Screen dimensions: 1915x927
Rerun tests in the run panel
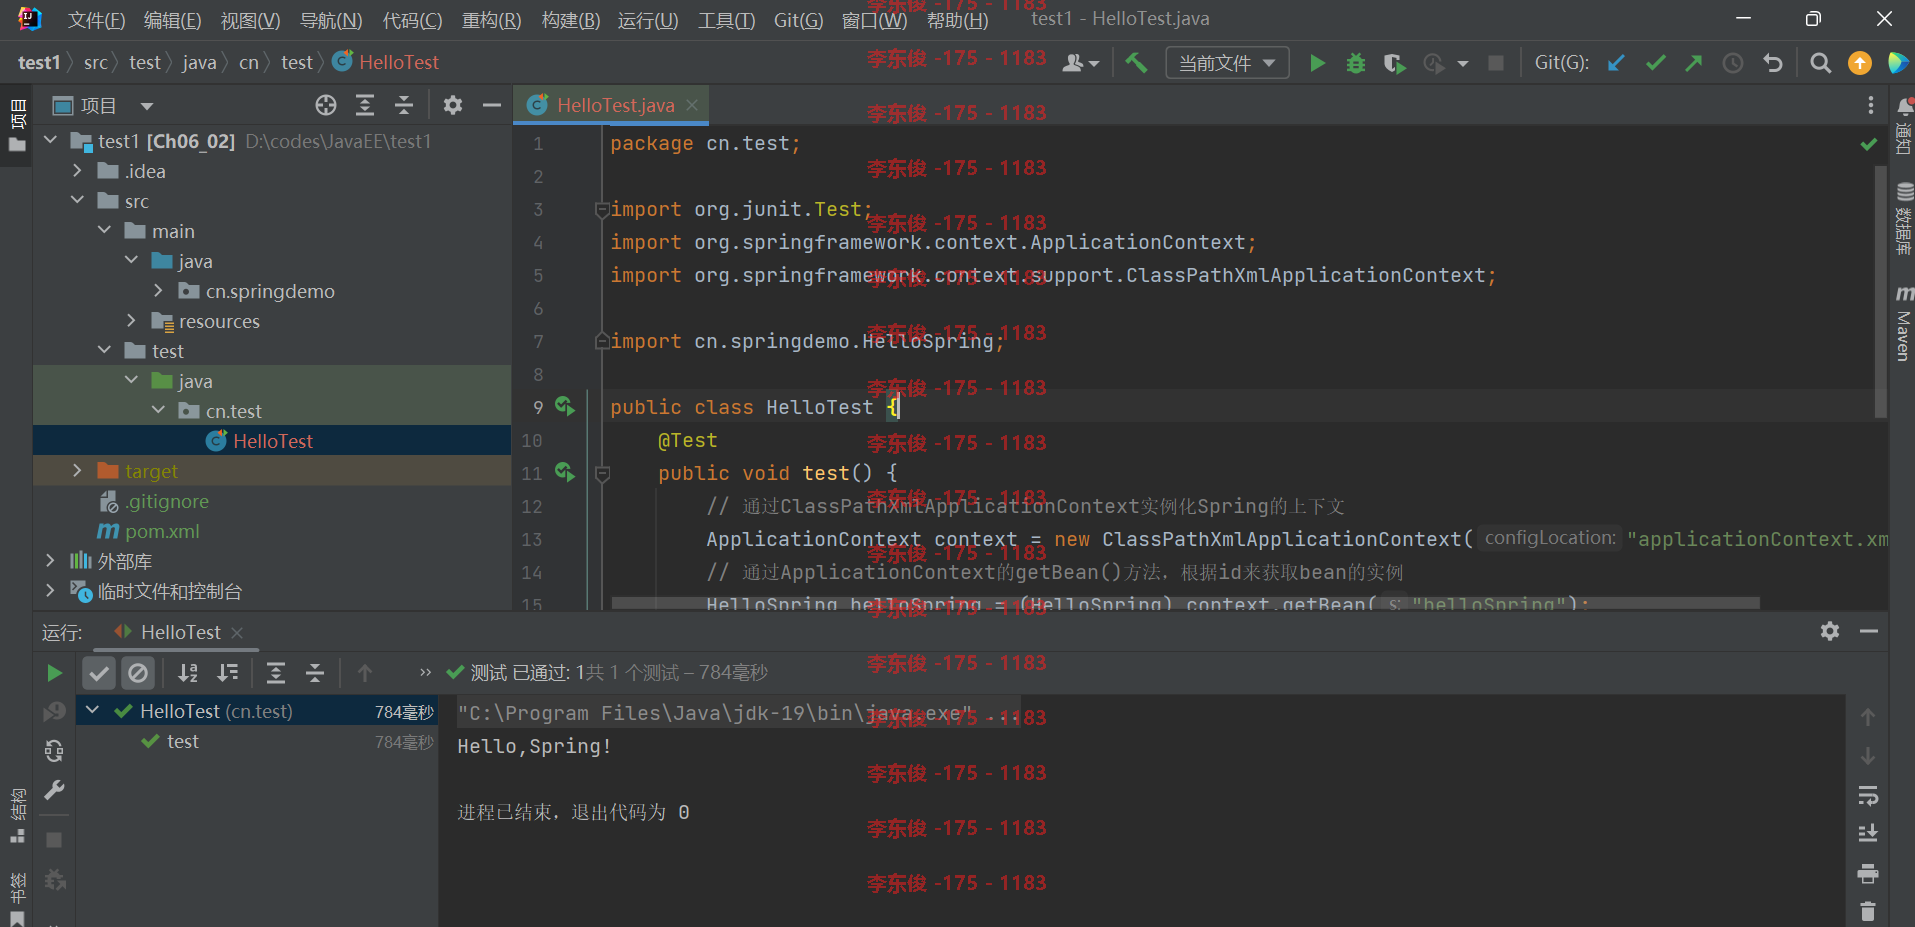[55, 673]
